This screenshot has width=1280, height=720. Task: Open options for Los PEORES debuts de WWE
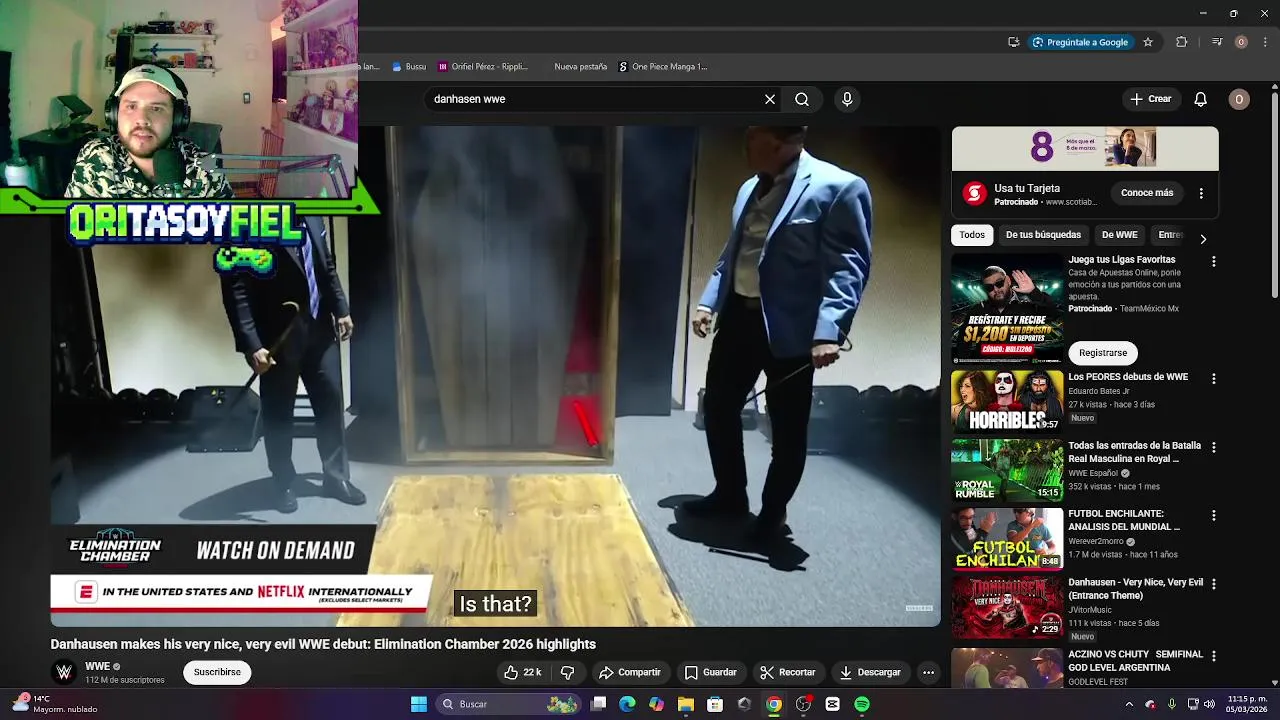[x=1214, y=379]
